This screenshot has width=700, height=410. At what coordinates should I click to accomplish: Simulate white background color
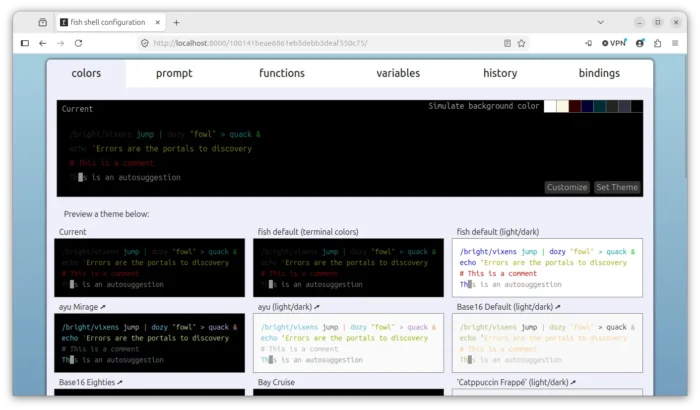coord(550,106)
